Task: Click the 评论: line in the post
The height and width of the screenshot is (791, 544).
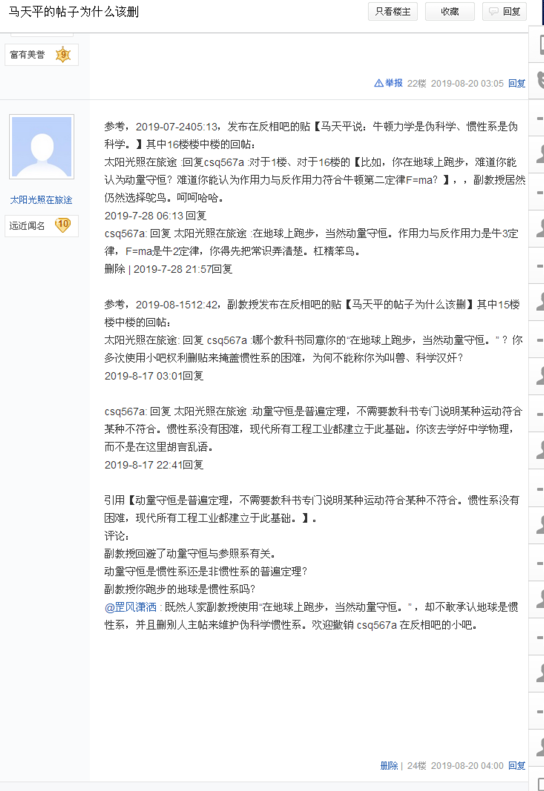Action: point(117,536)
